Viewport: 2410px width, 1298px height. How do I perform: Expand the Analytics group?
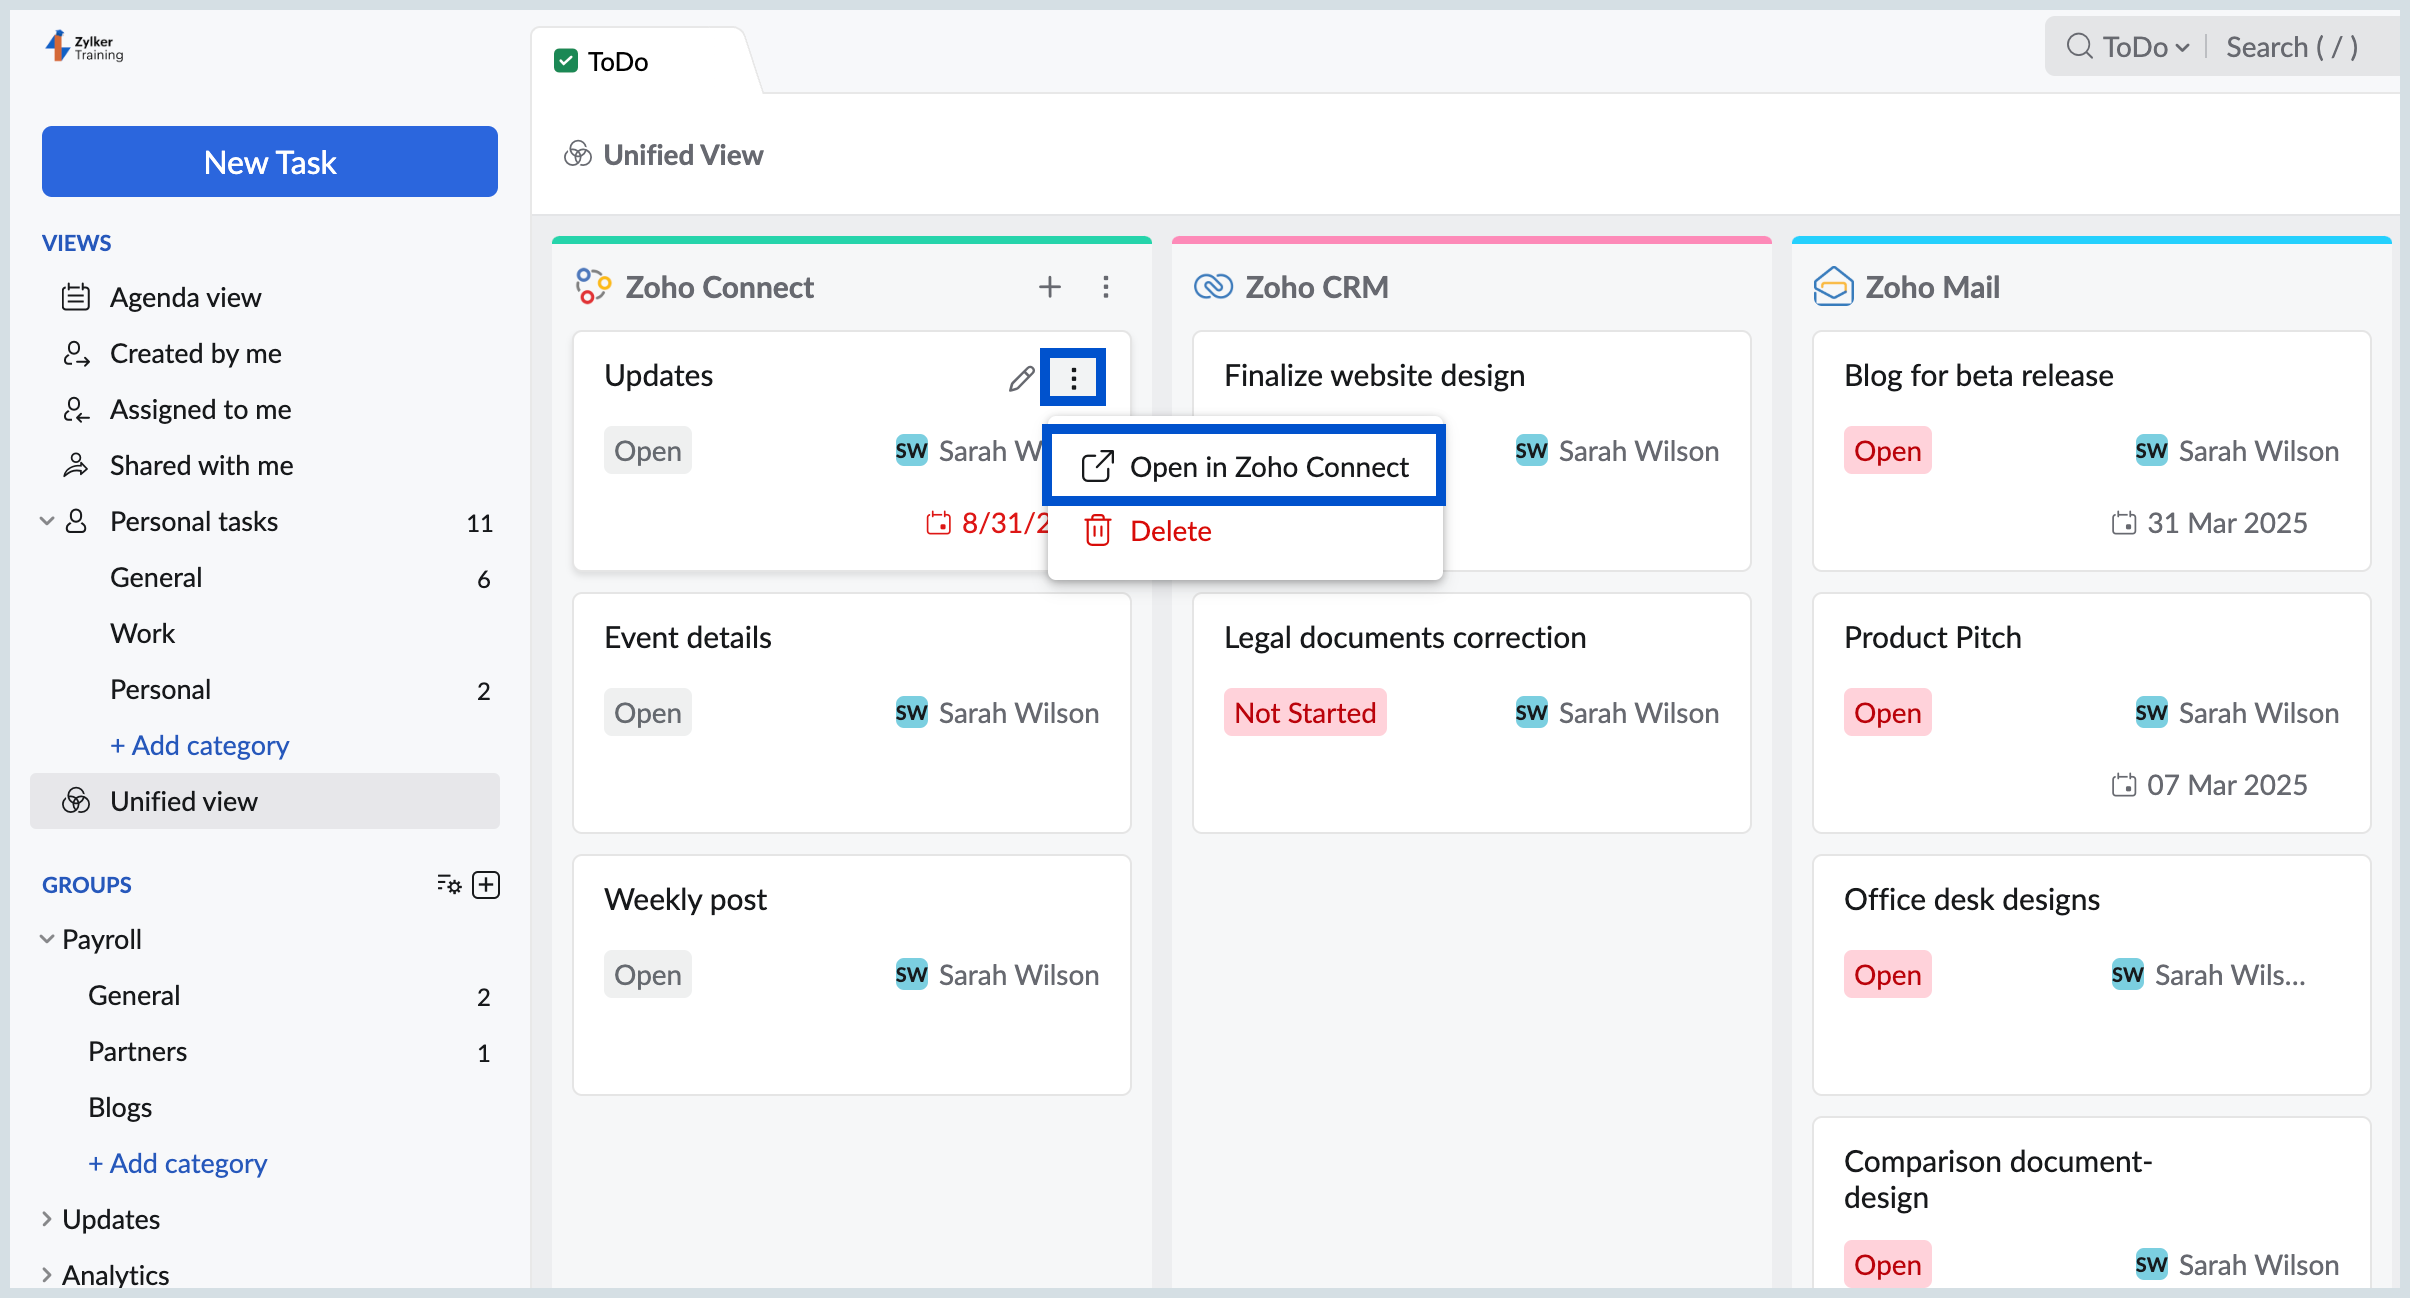pyautogui.click(x=46, y=1275)
